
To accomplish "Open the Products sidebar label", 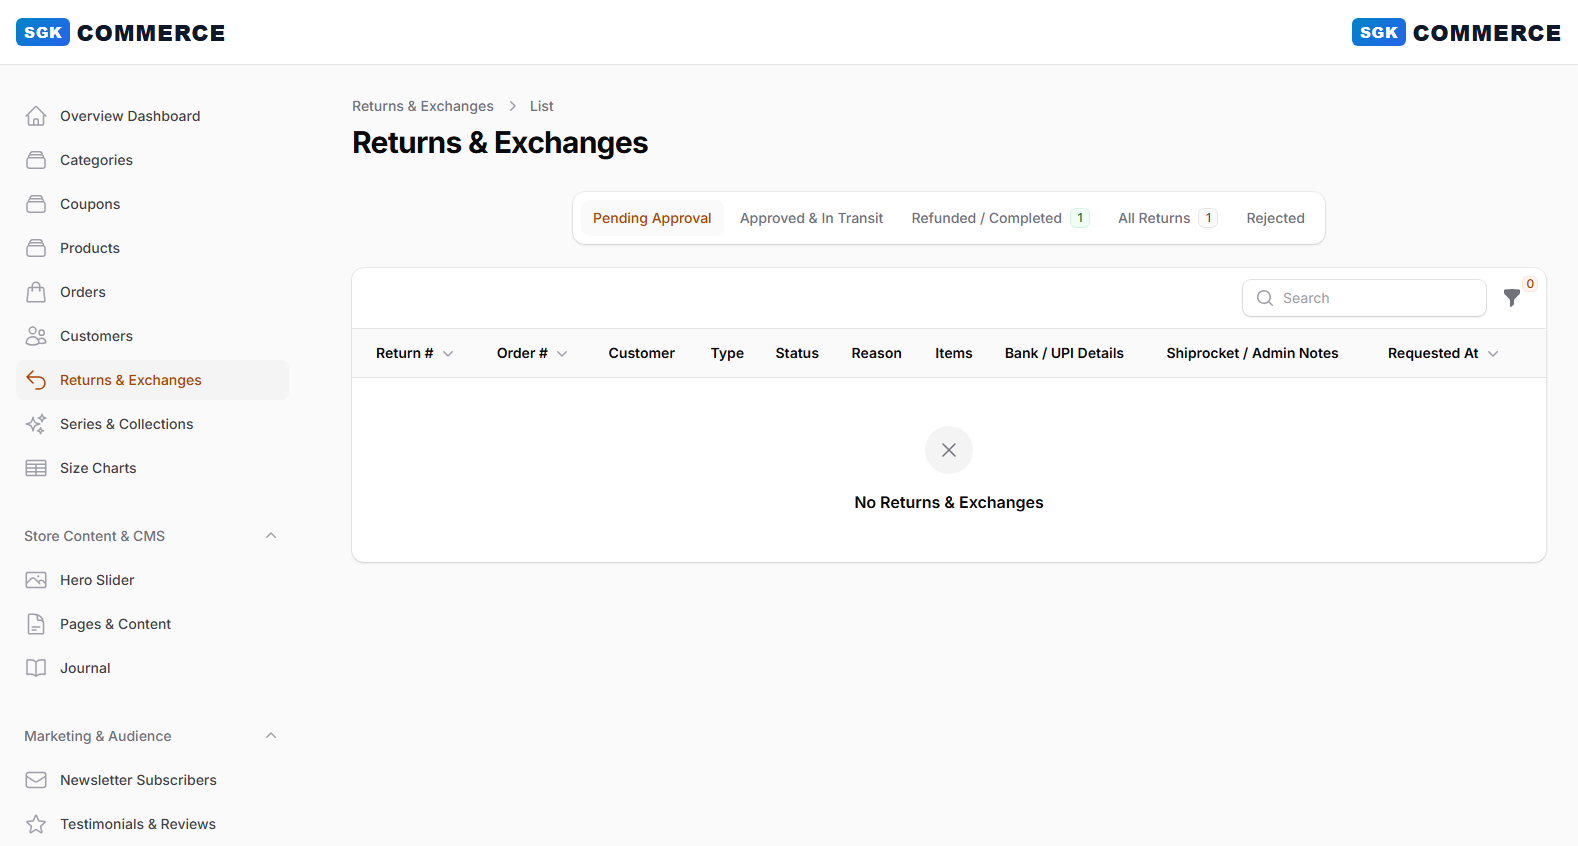I will tap(90, 248).
